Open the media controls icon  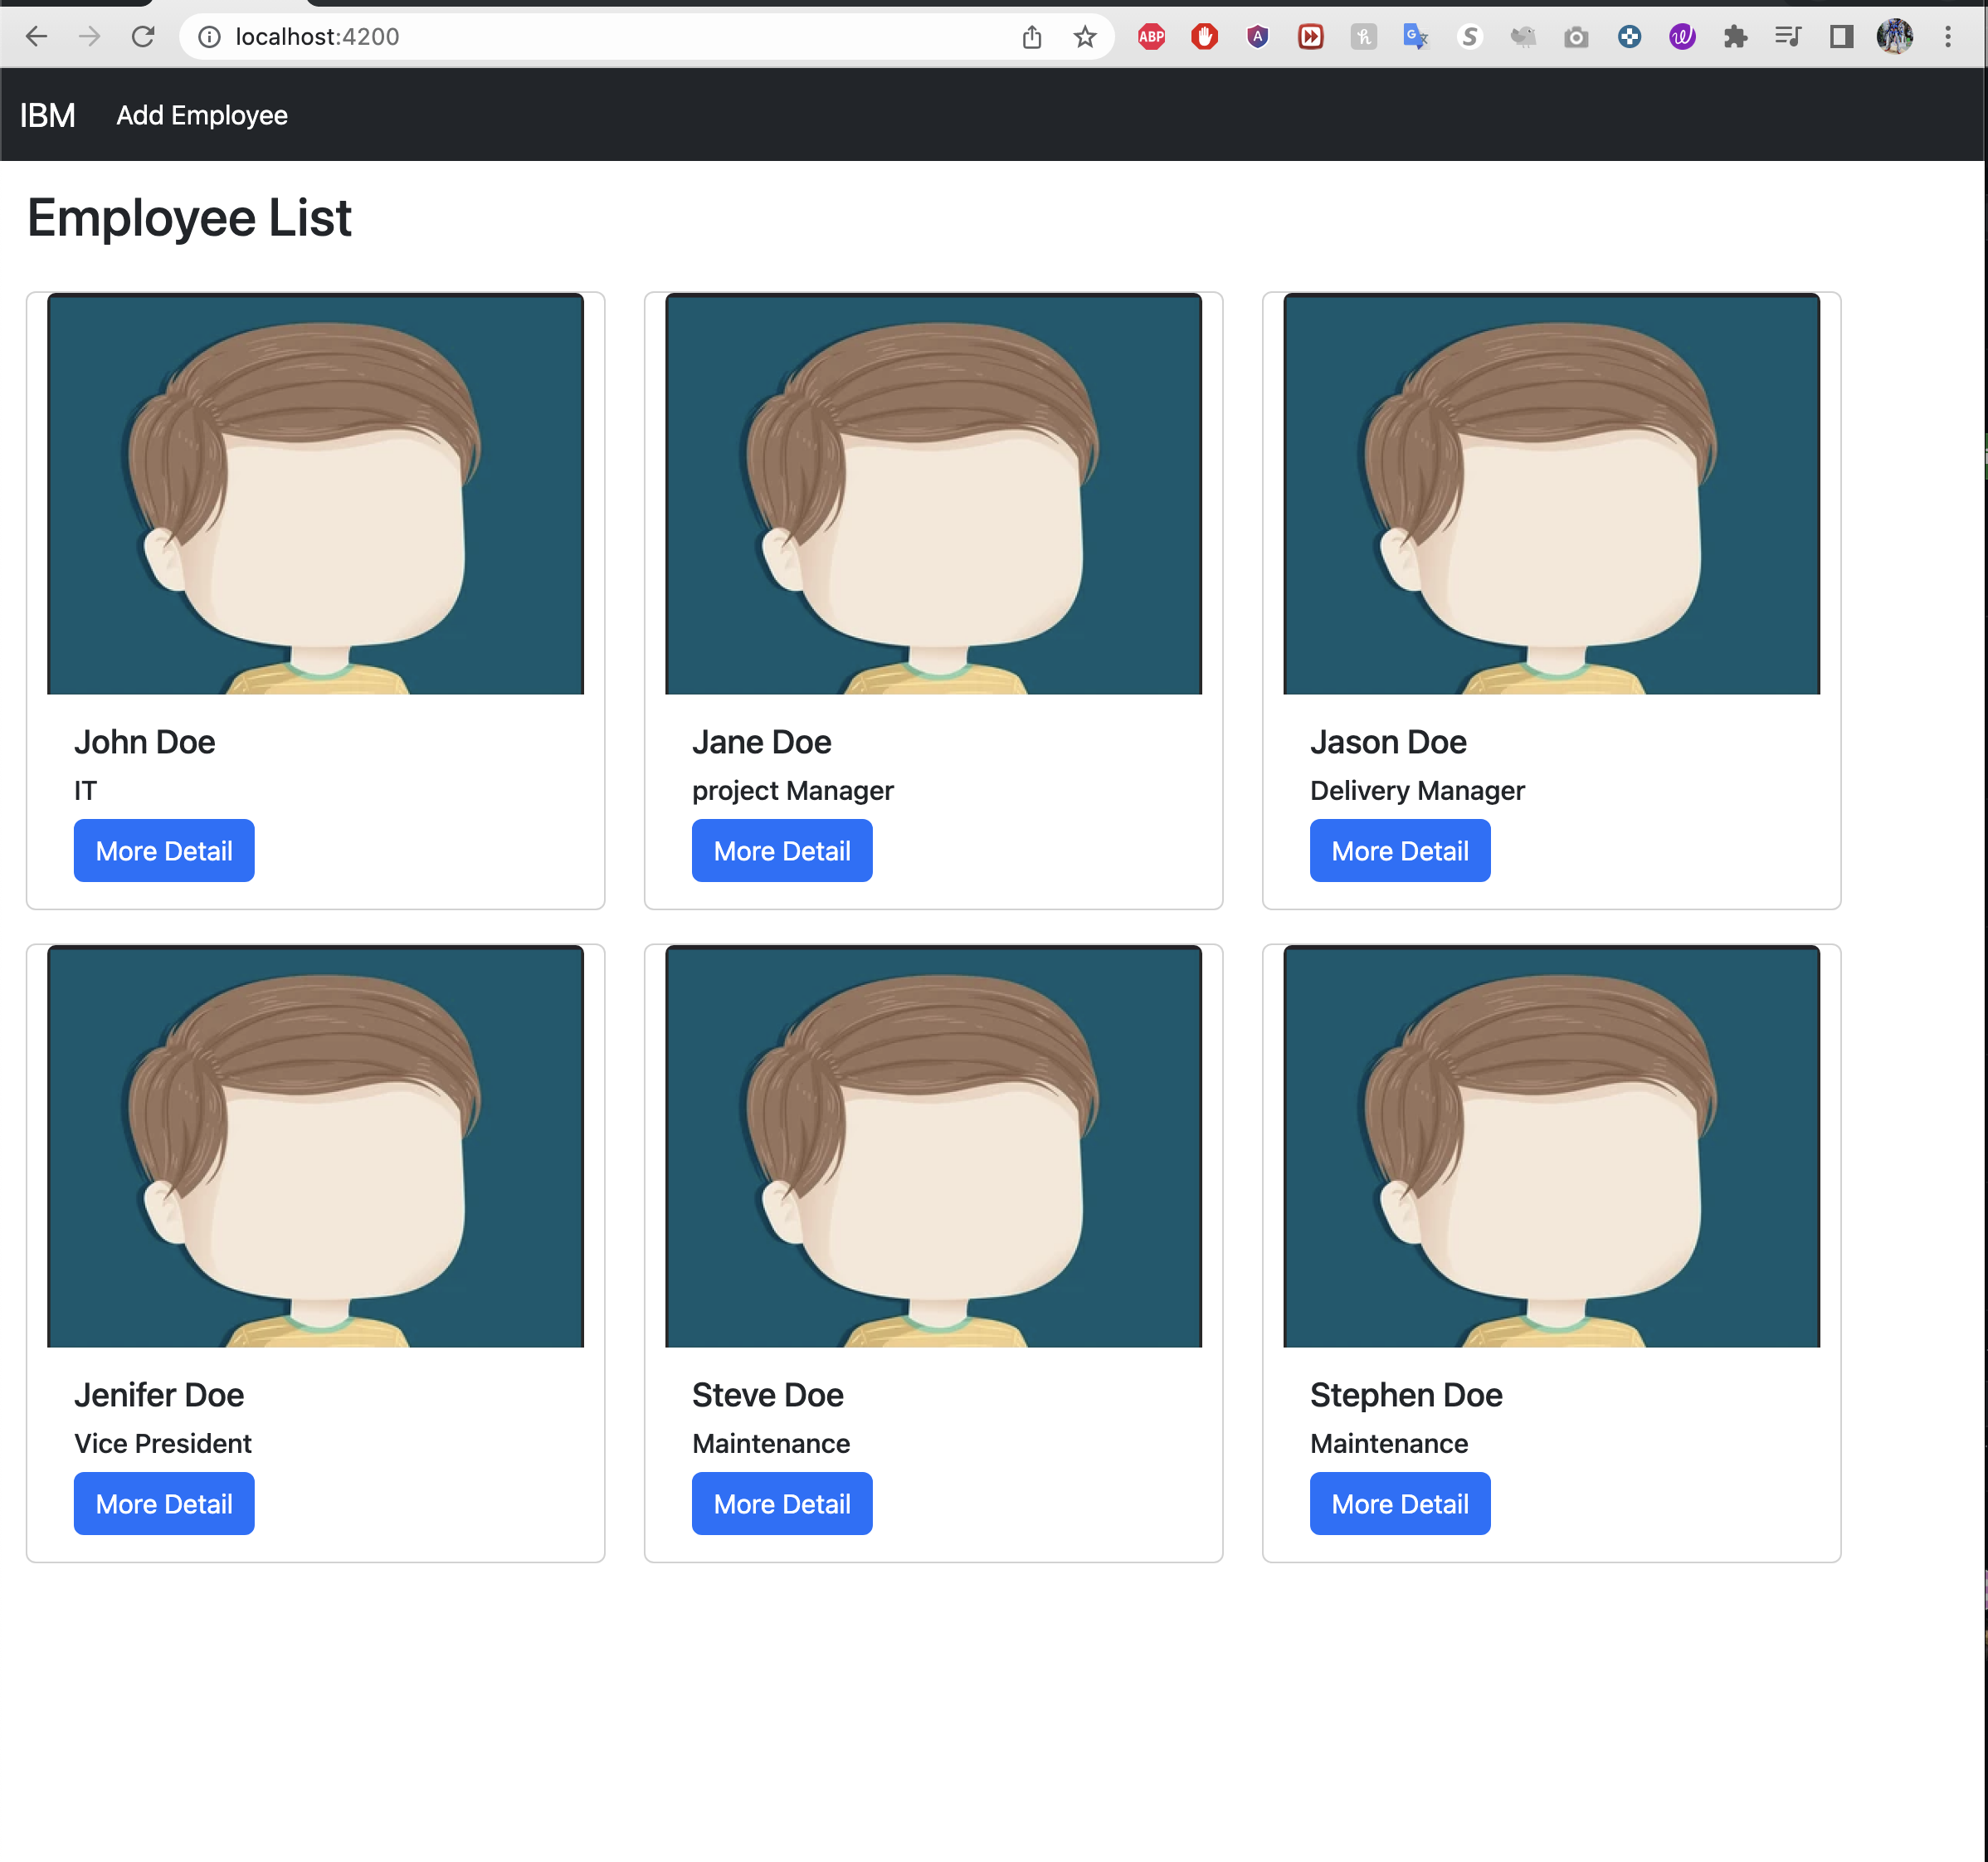point(1788,37)
